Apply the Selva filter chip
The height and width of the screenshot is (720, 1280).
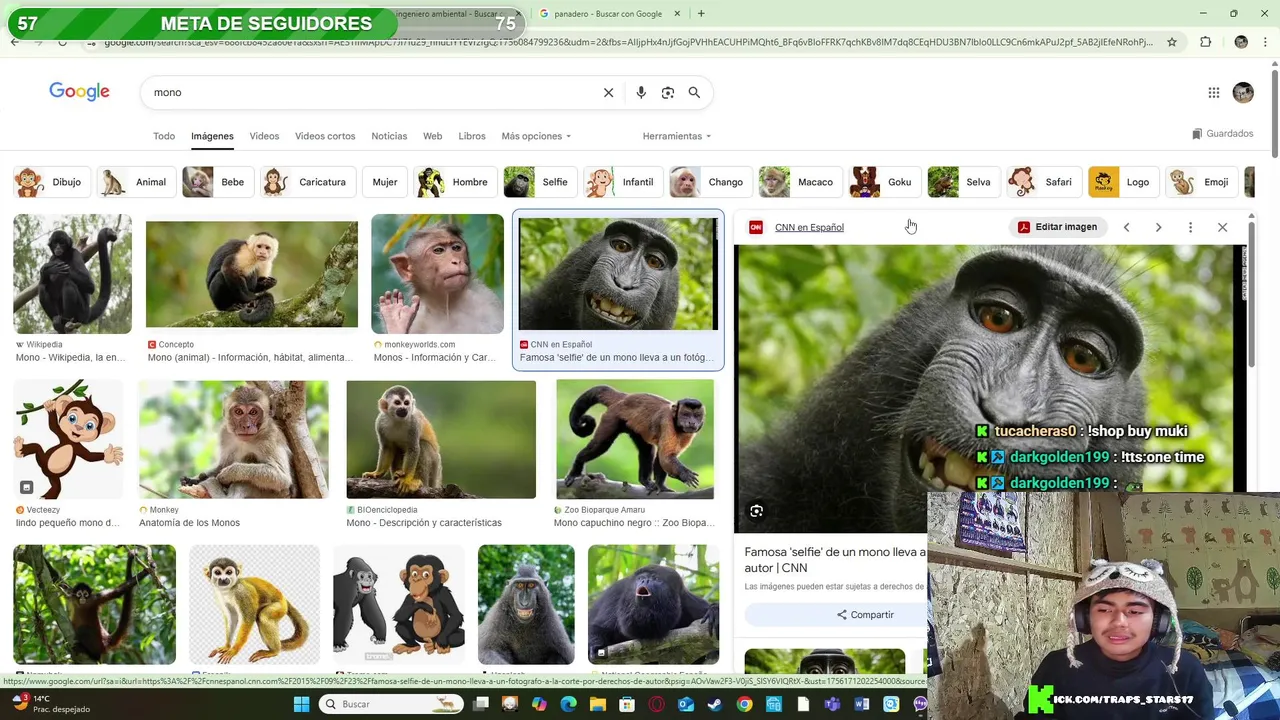coord(962,182)
